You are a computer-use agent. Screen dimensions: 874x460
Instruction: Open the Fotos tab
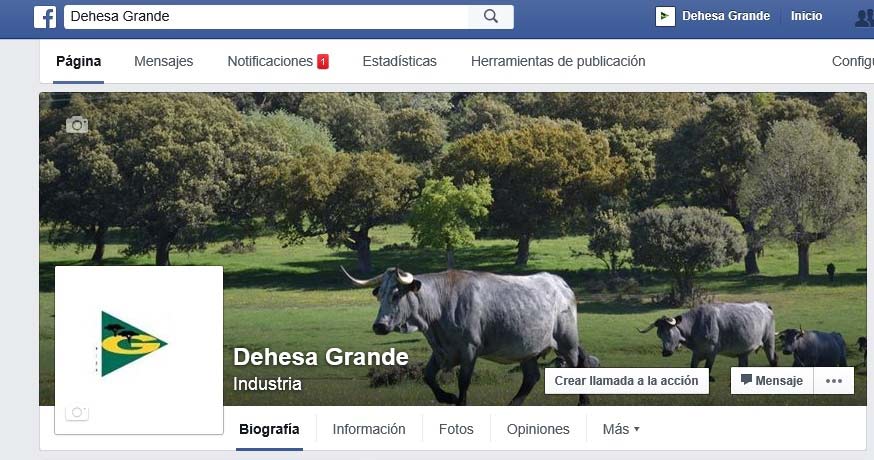456,429
